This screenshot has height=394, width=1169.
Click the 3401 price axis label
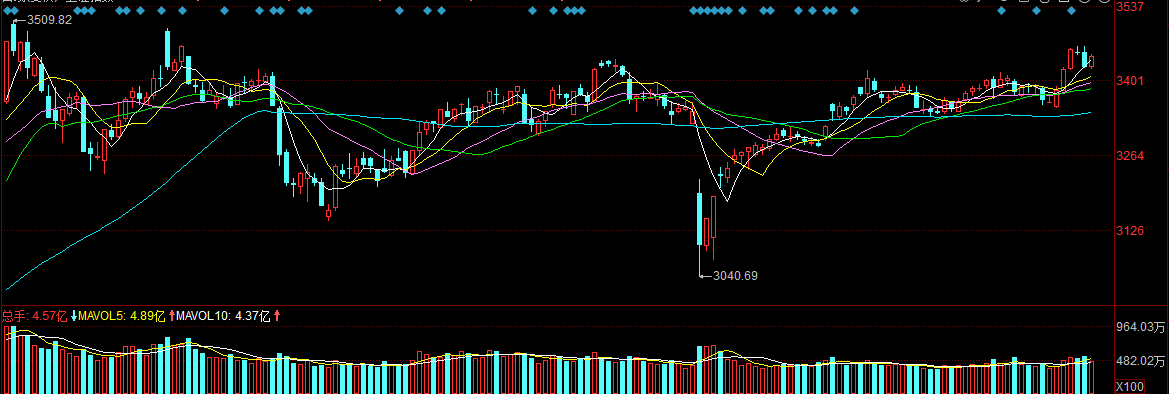click(x=1130, y=81)
